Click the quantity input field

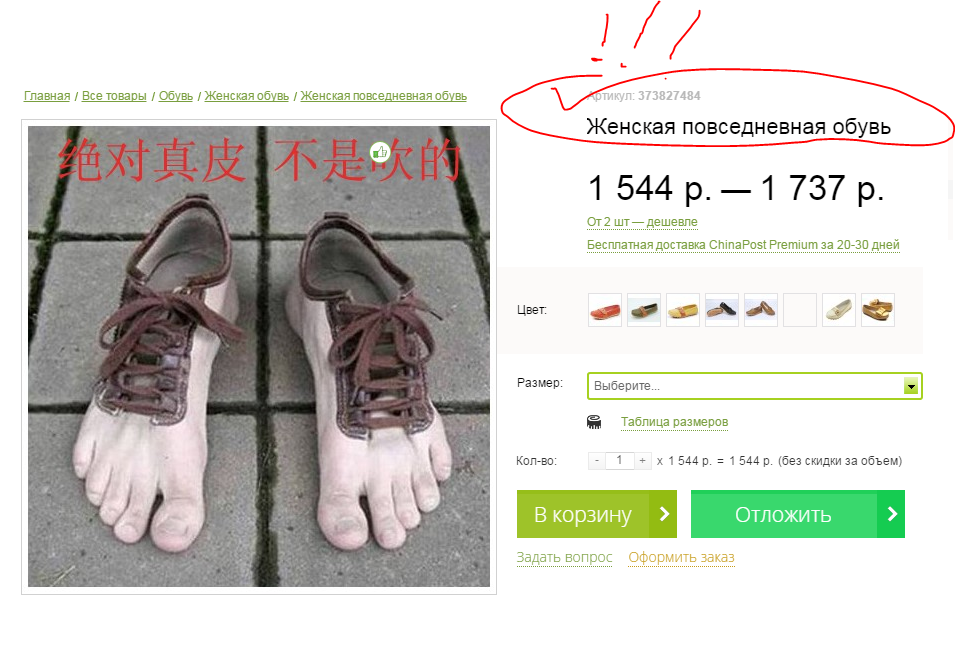point(619,461)
